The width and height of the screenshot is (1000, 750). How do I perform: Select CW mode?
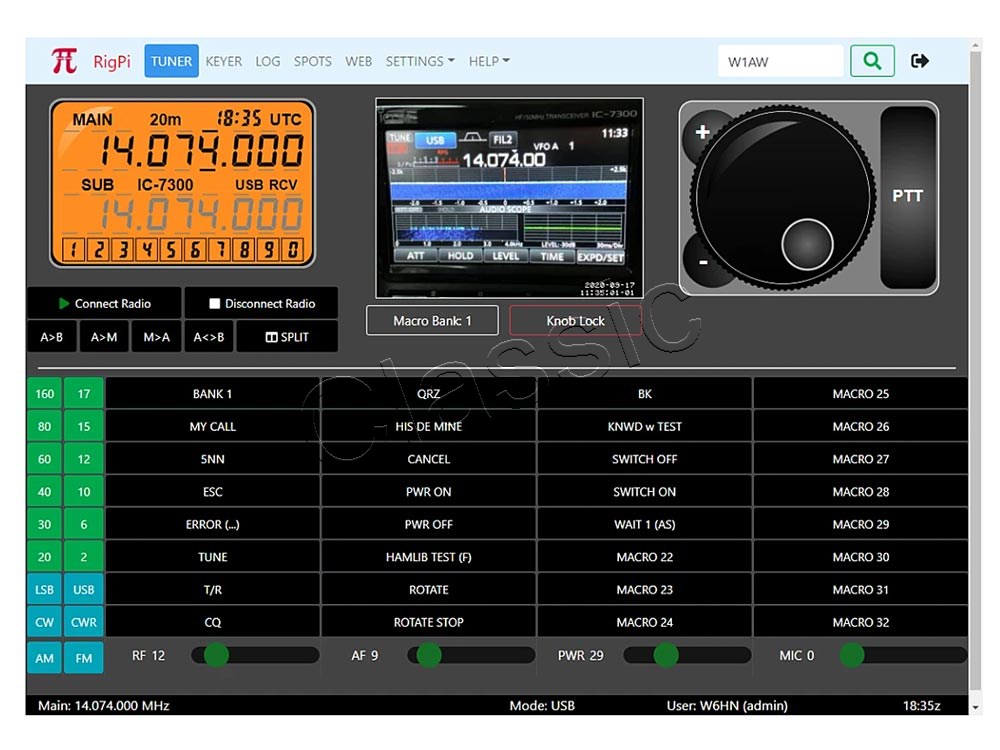(x=44, y=622)
